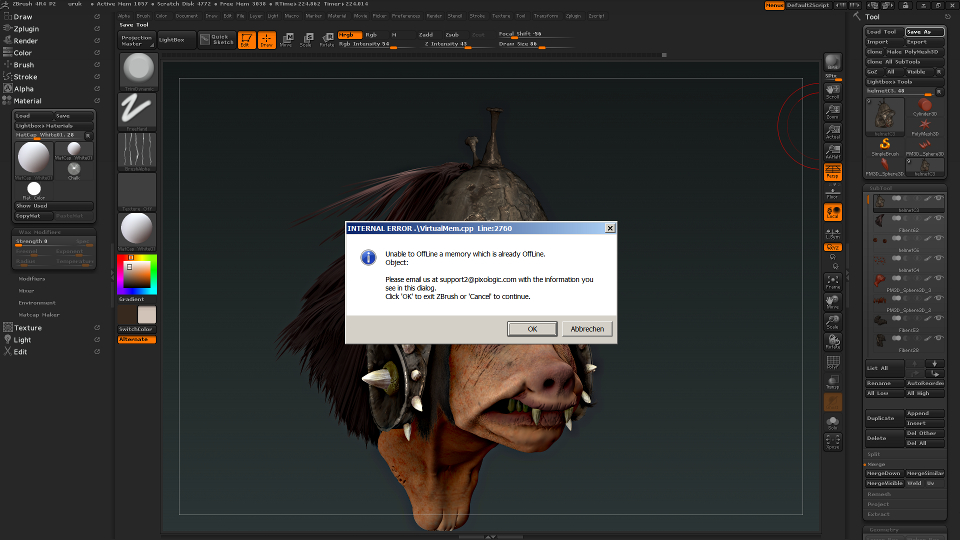
Task: Pick a color in the color picker
Action: click(x=137, y=274)
